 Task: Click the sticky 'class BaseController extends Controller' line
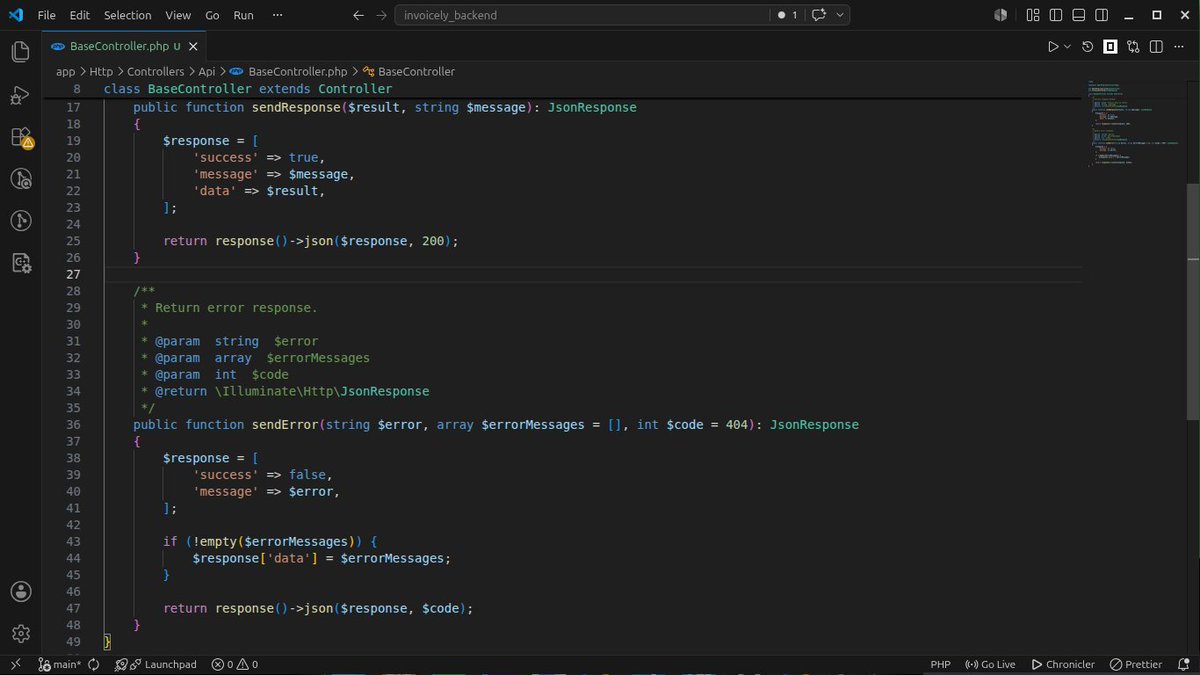[248, 89]
